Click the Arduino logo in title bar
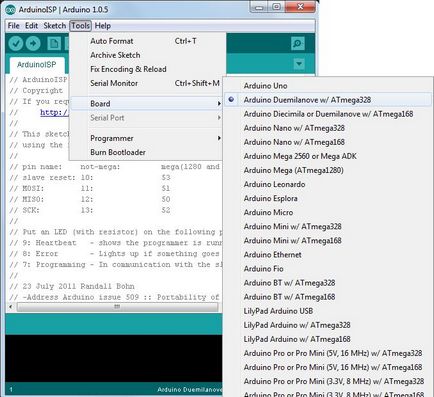Image resolution: width=434 pixels, height=397 pixels. [x=10, y=10]
